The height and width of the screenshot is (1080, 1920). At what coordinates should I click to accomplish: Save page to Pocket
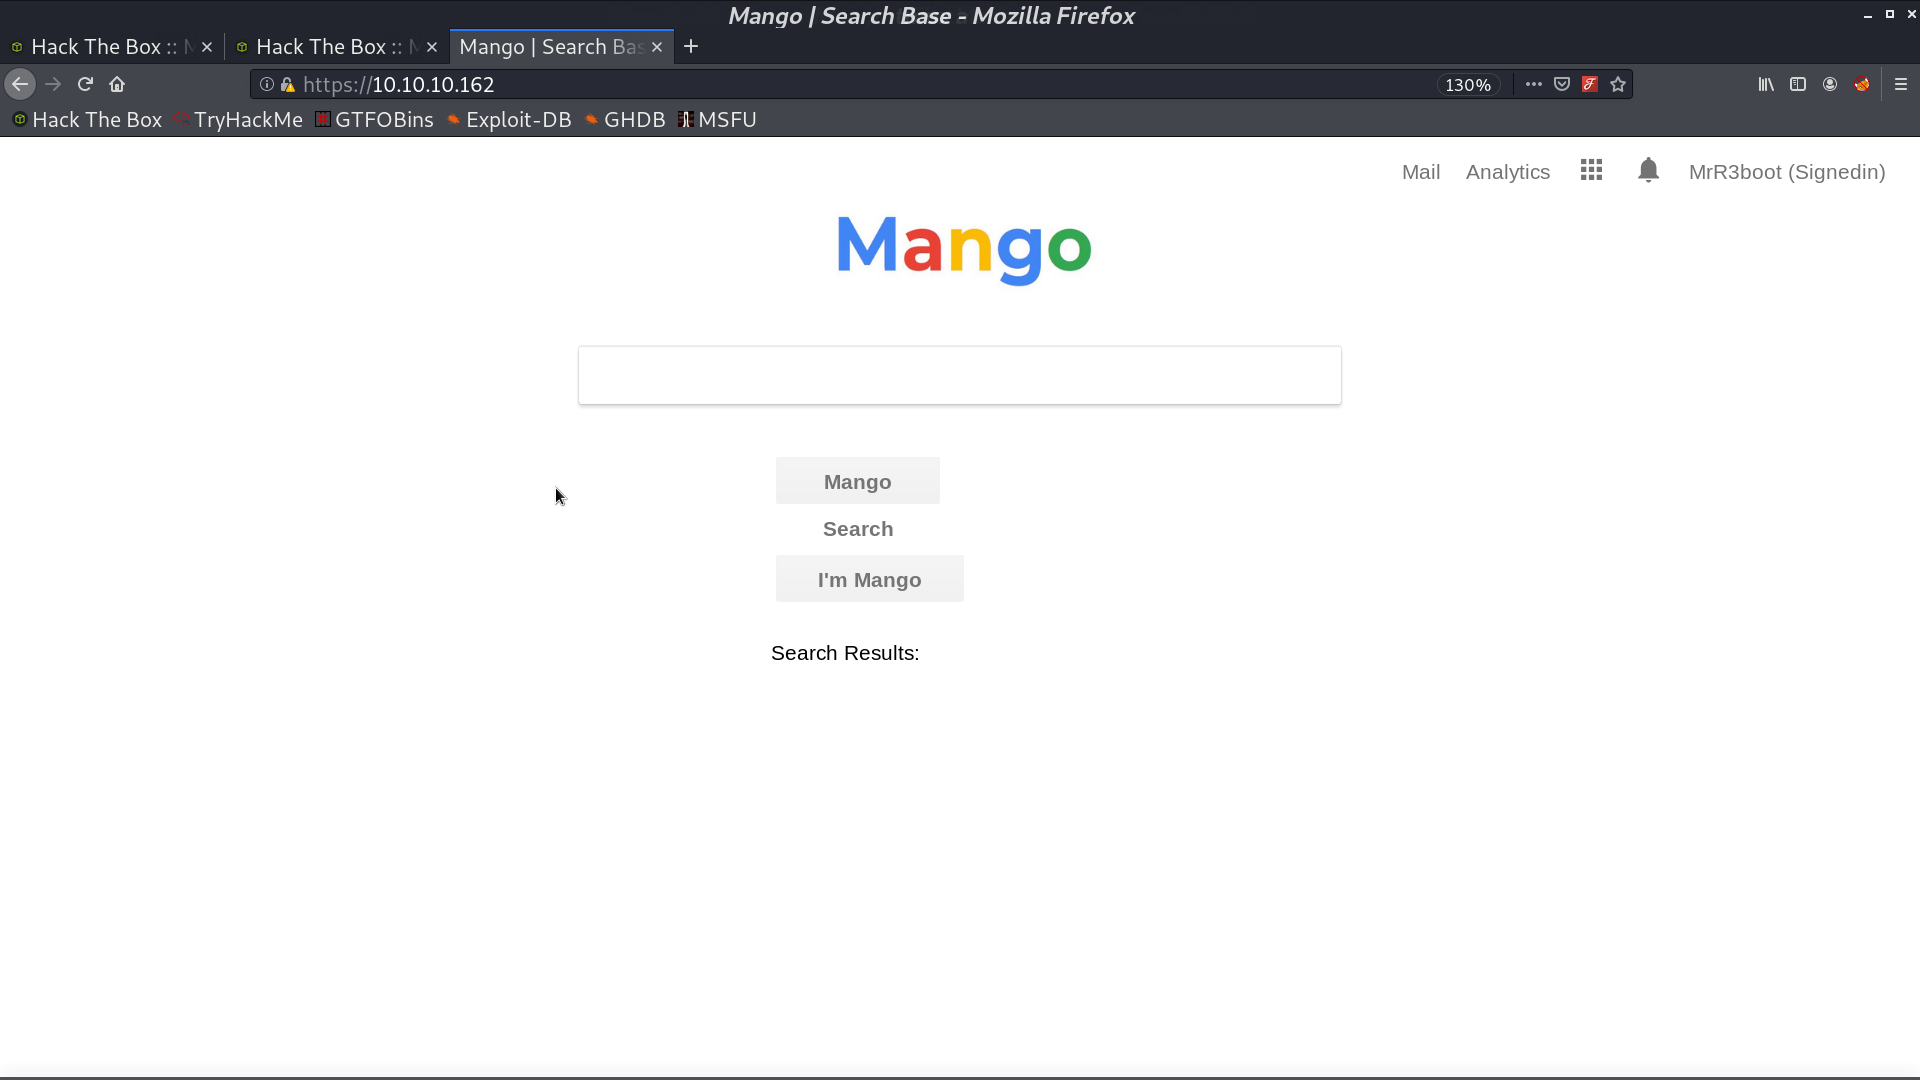(x=1562, y=85)
